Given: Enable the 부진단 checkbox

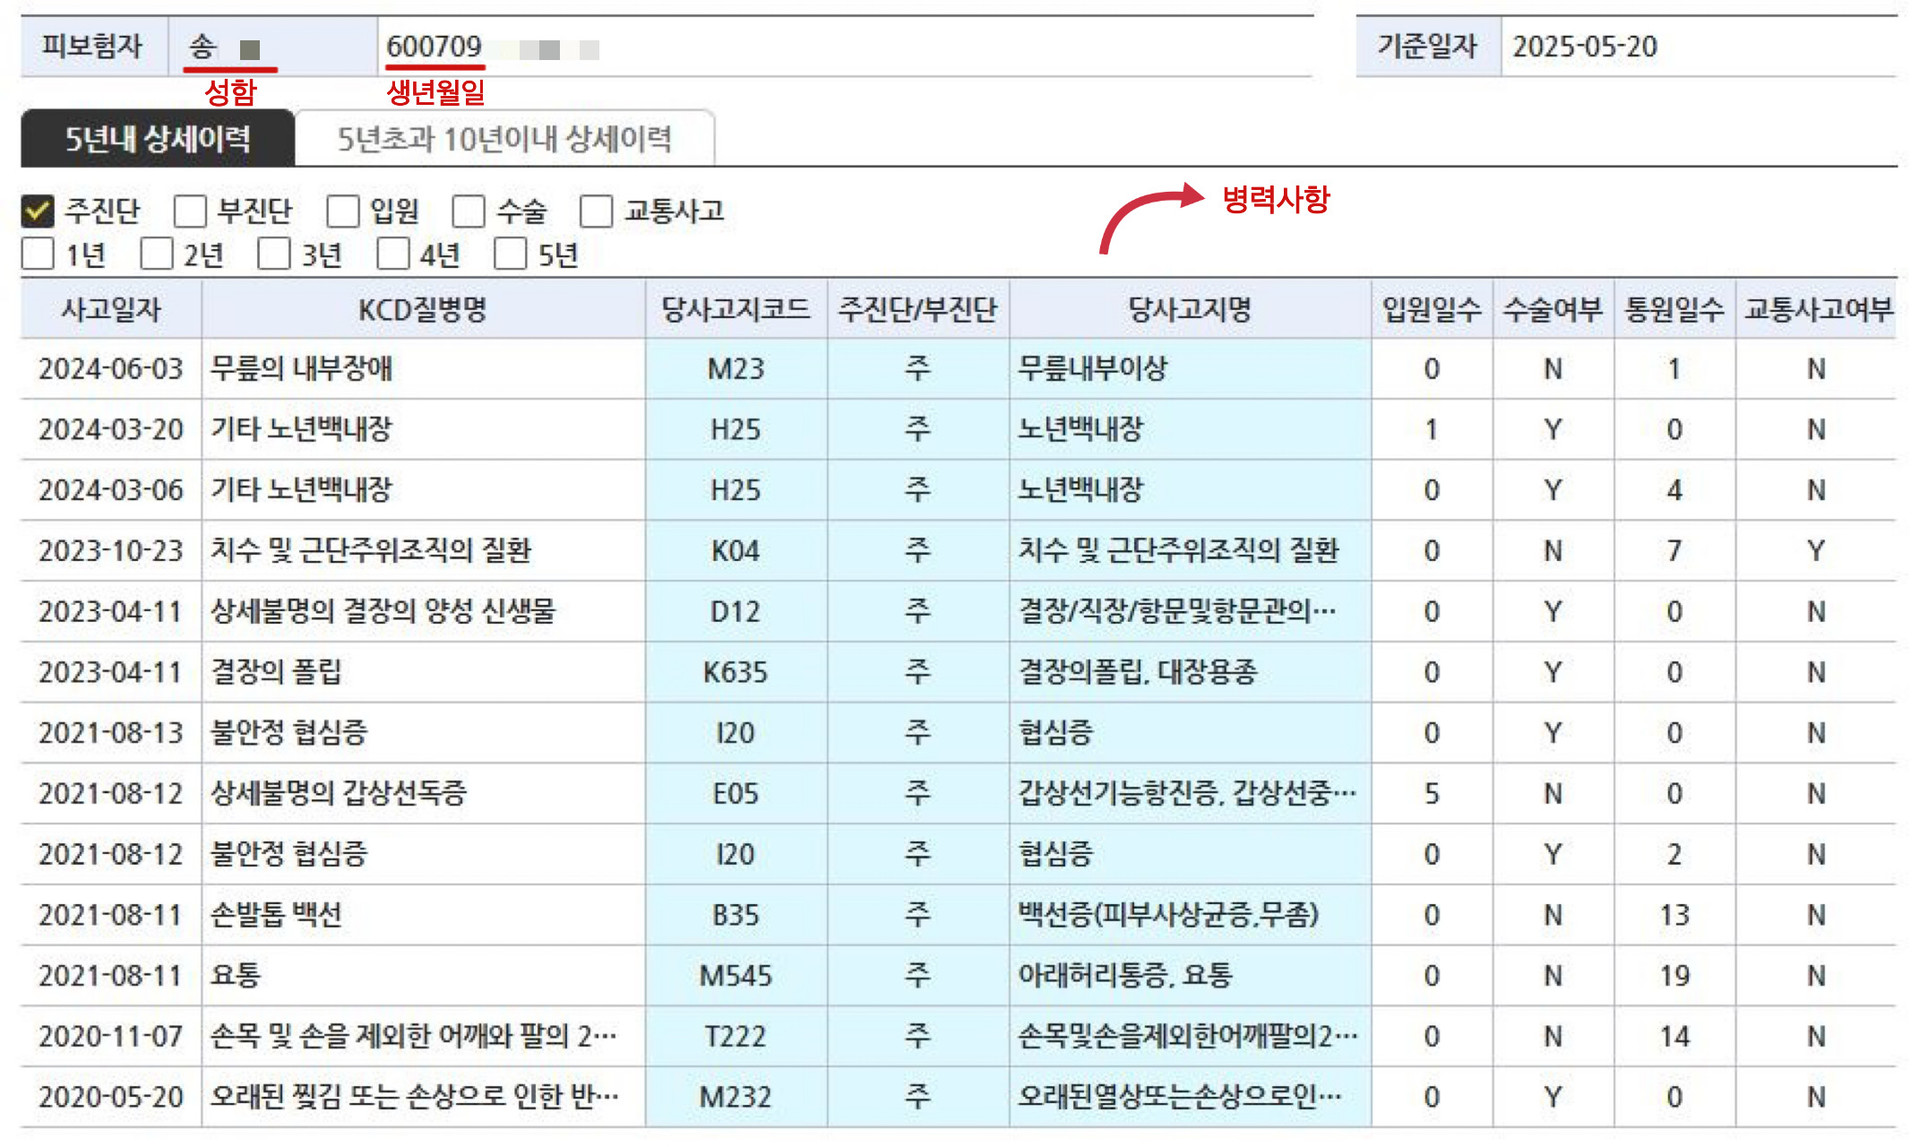Looking at the screenshot, I should pos(190,211).
